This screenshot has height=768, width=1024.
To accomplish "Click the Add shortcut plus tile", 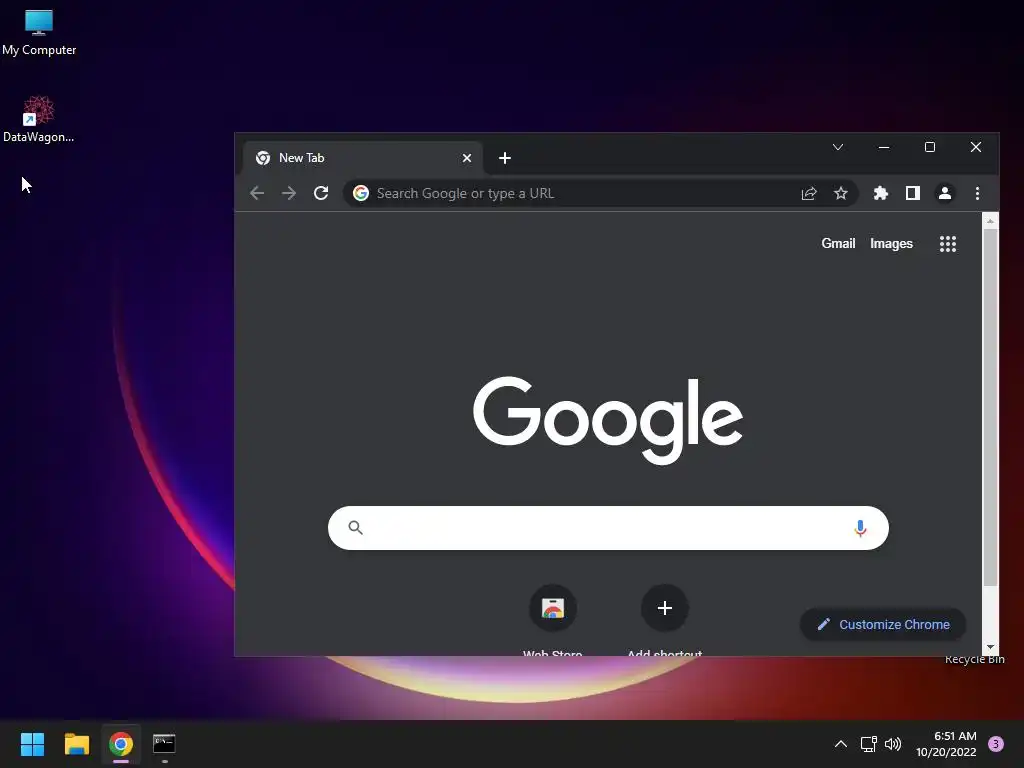I will tap(665, 608).
